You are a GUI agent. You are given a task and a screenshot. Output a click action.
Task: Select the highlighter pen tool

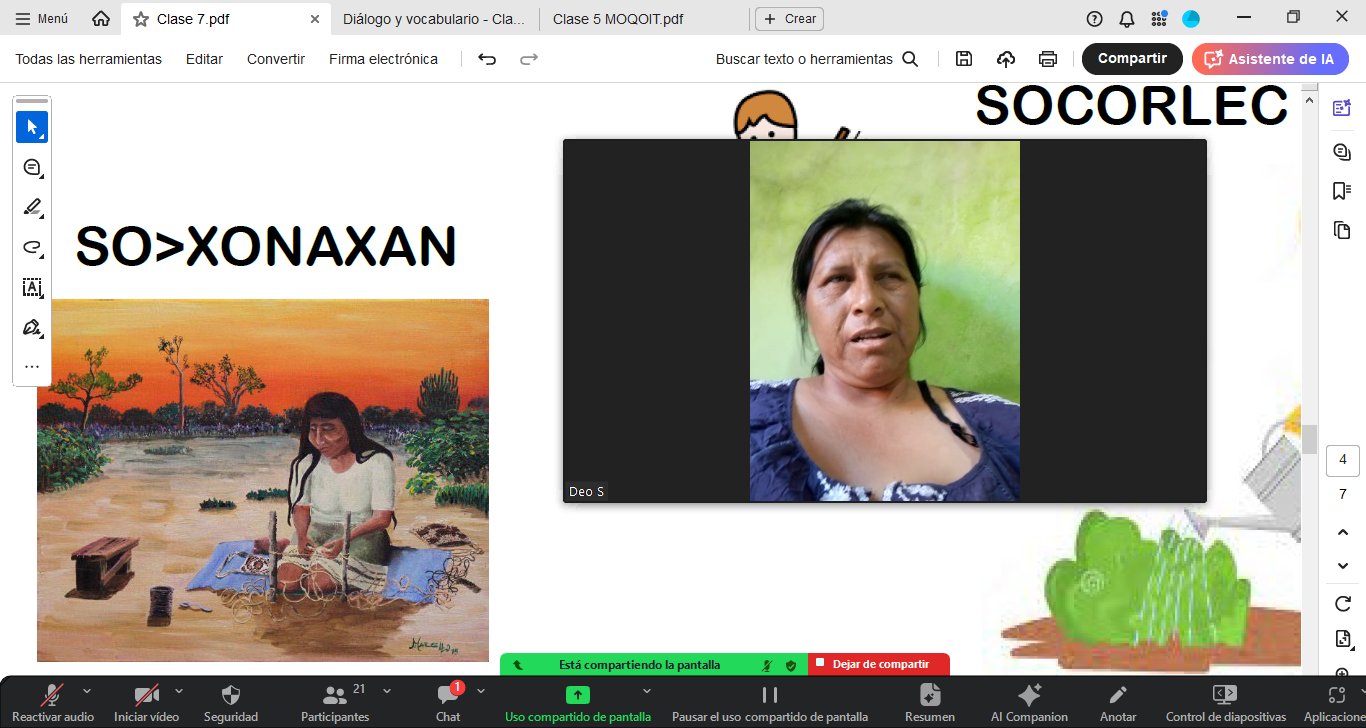[32, 208]
